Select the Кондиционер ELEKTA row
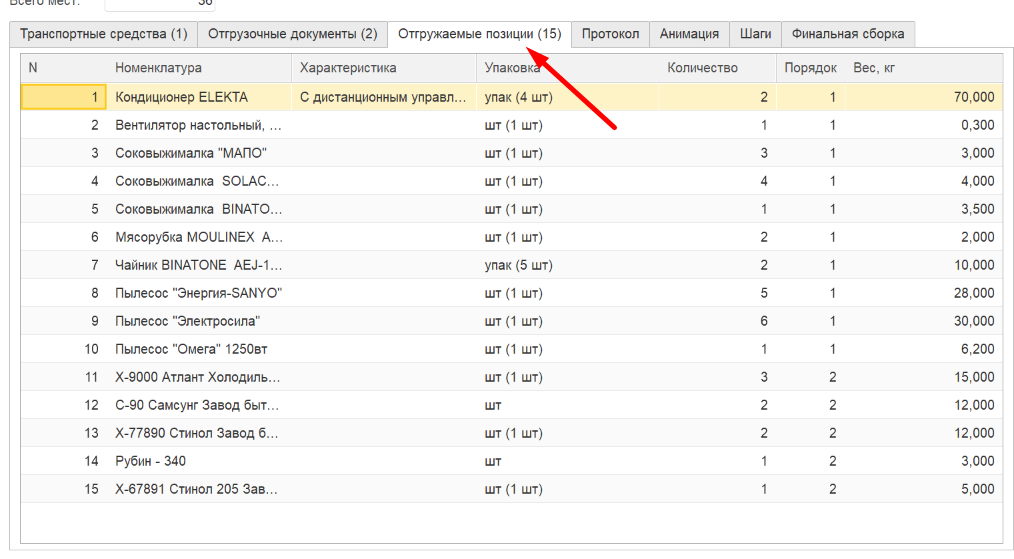The width and height of the screenshot is (1014, 559). point(512,97)
